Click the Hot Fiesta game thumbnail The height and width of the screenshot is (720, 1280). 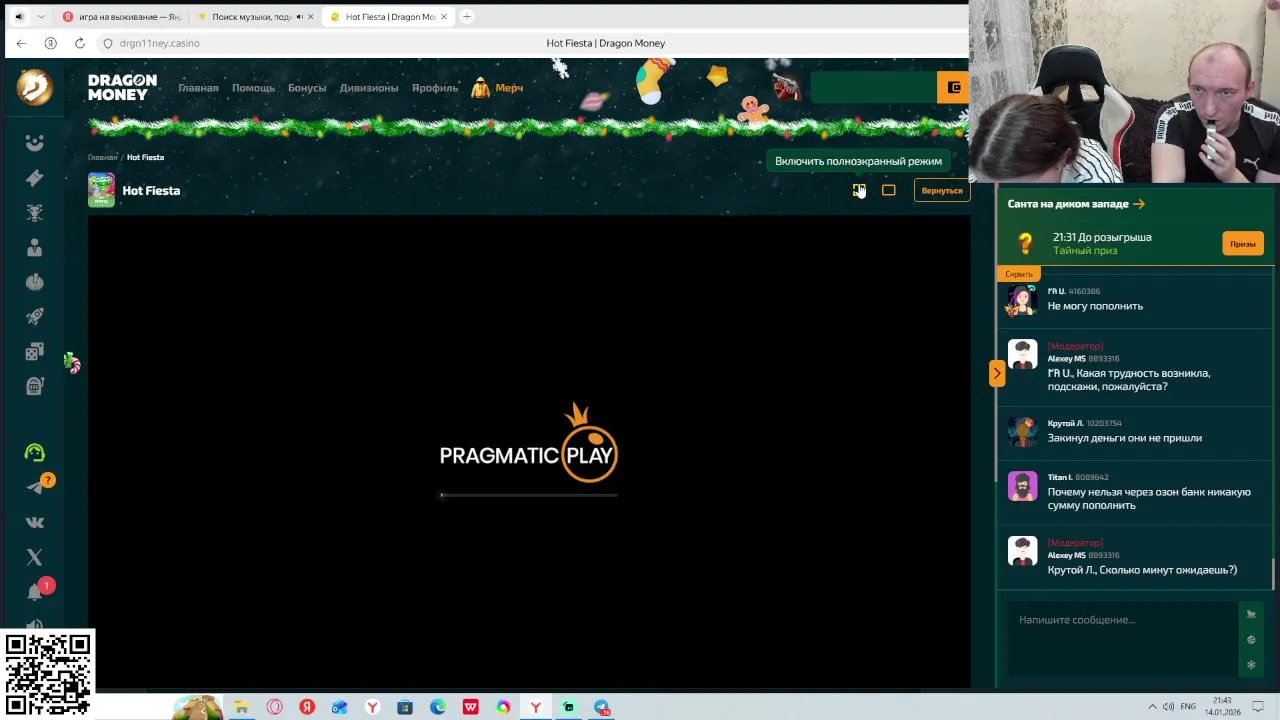tap(101, 190)
